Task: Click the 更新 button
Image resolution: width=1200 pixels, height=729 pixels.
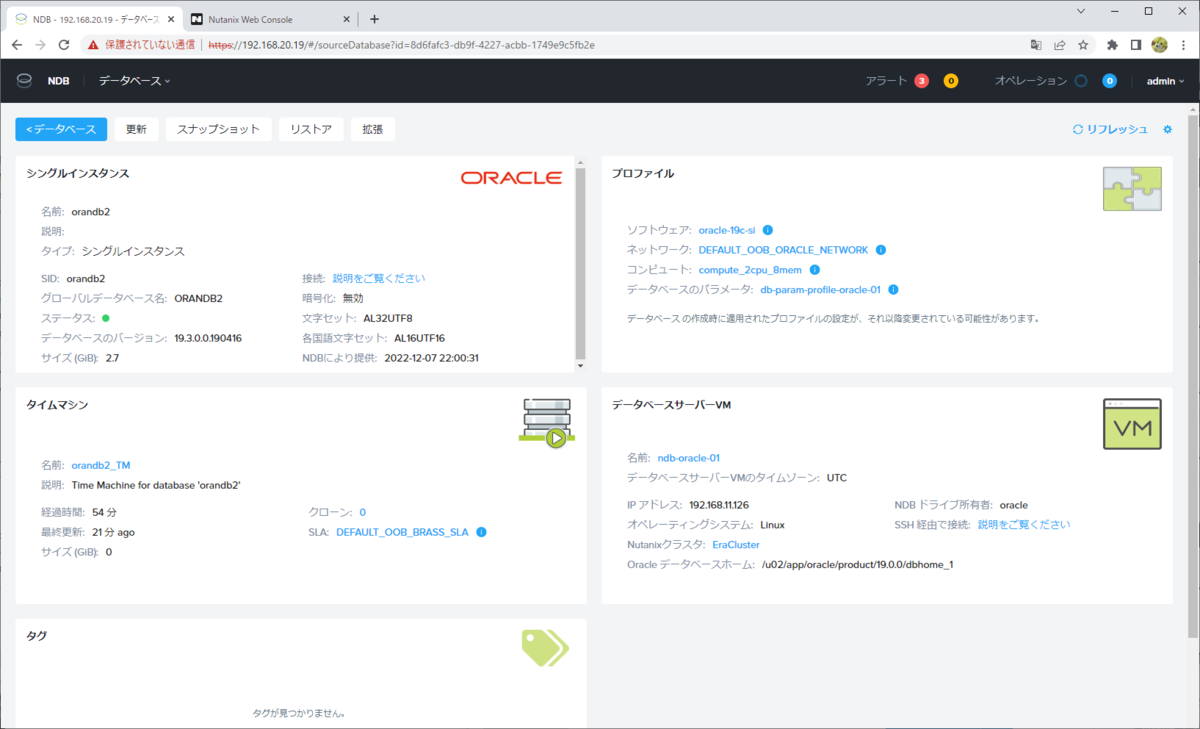Action: point(136,129)
